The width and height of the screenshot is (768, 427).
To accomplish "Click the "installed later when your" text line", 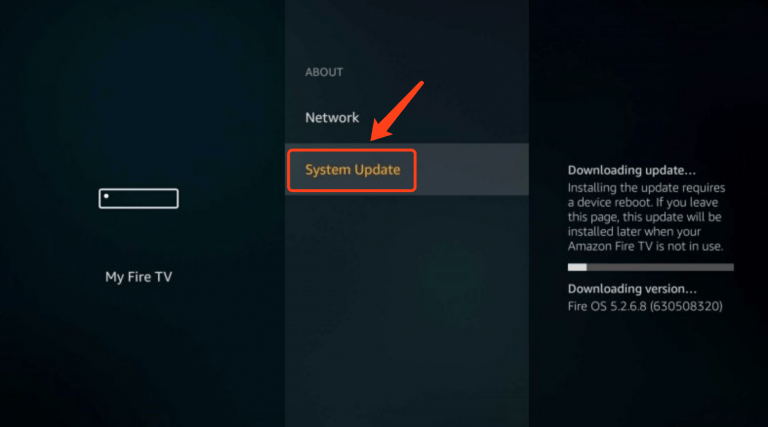I will (634, 232).
